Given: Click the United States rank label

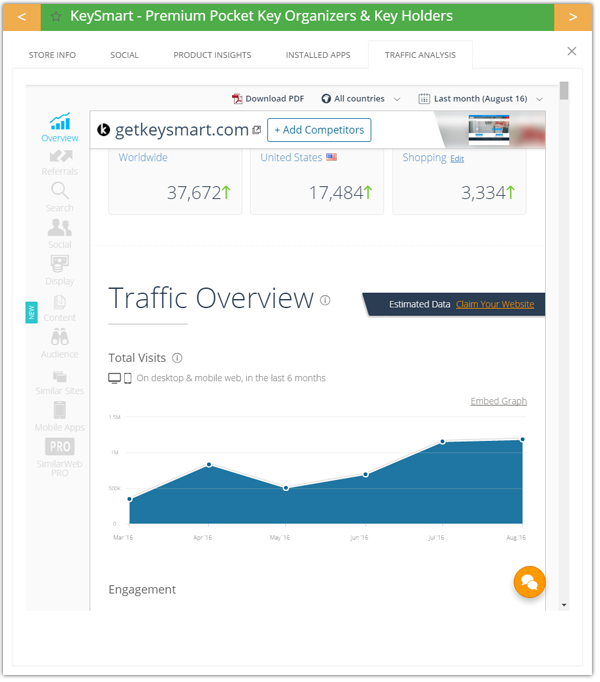Looking at the screenshot, I should tap(292, 157).
